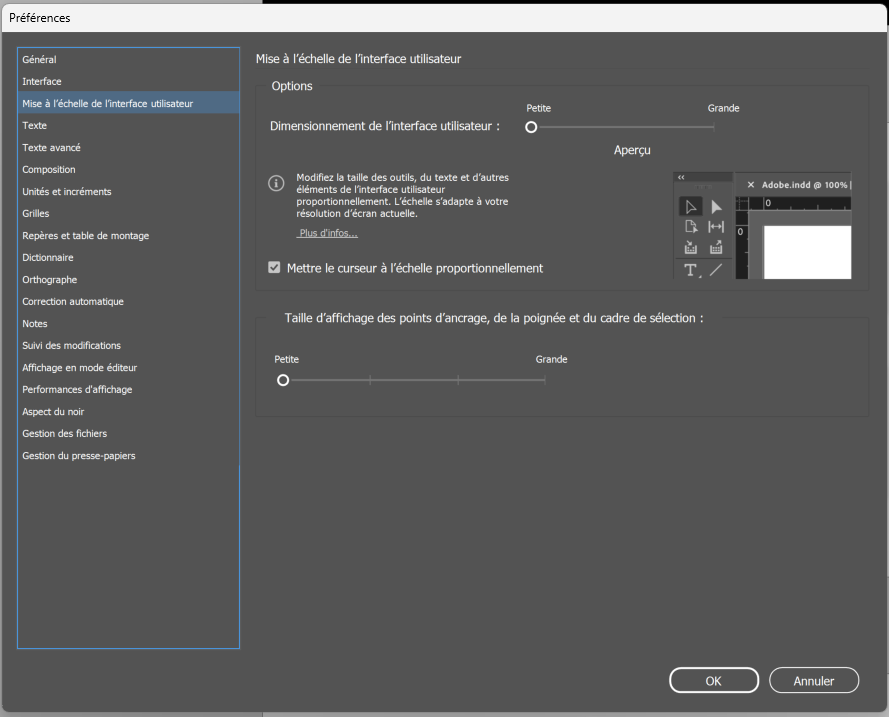889x717 pixels.
Task: Select the Type tool in the preview toolbar
Action: click(x=691, y=269)
